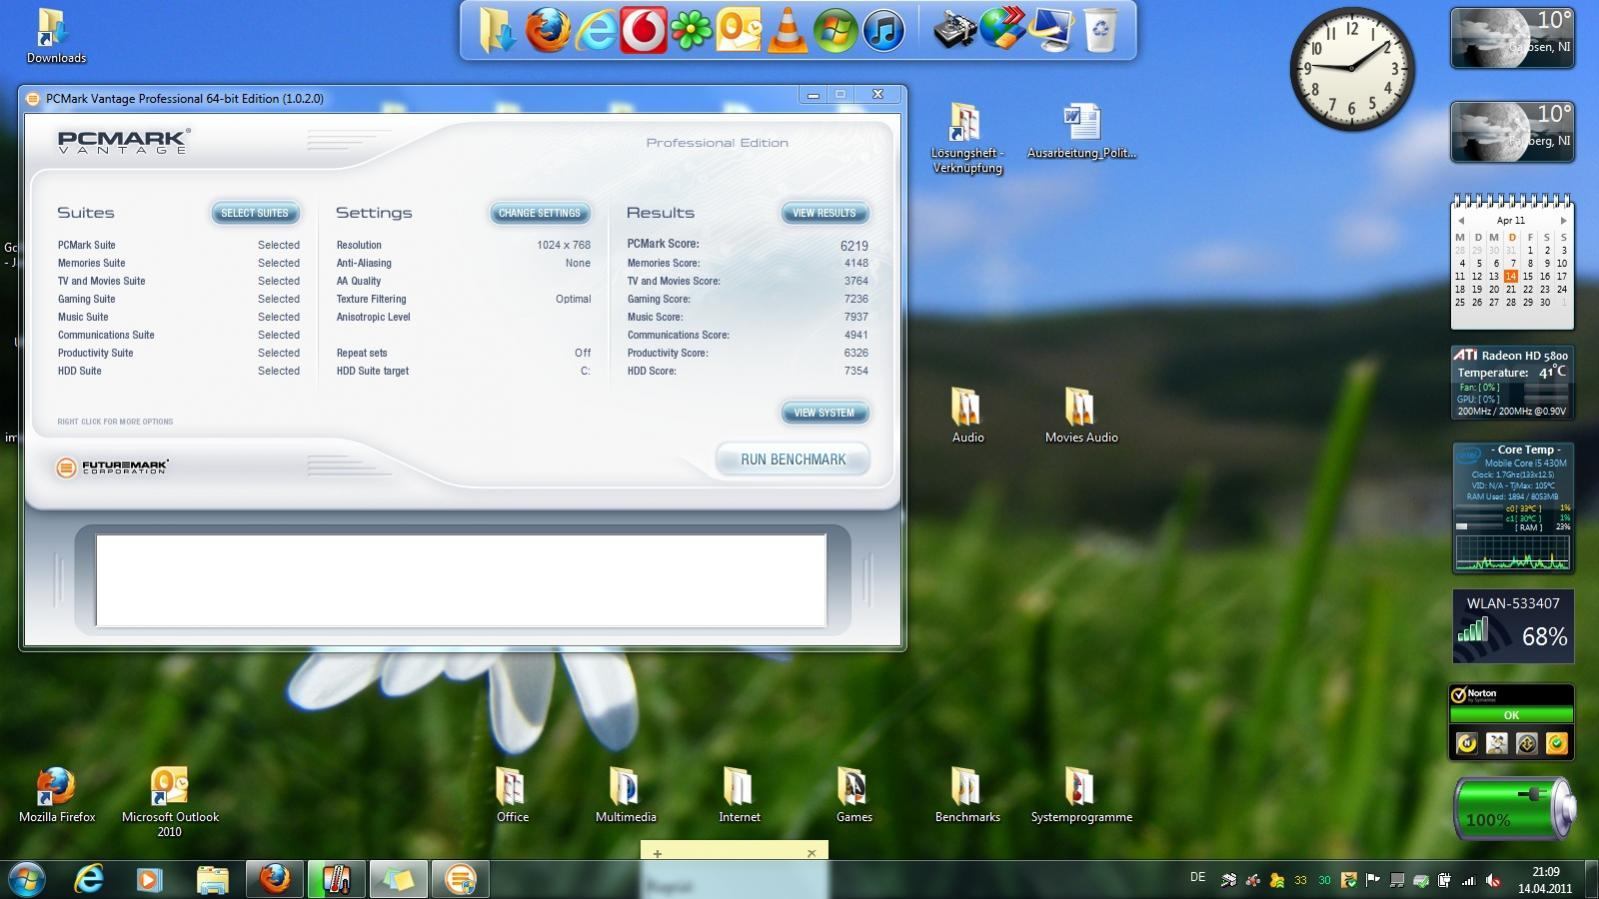Click the taskbar clock showing 21:09
This screenshot has height=899, width=1599.
[x=1545, y=880]
